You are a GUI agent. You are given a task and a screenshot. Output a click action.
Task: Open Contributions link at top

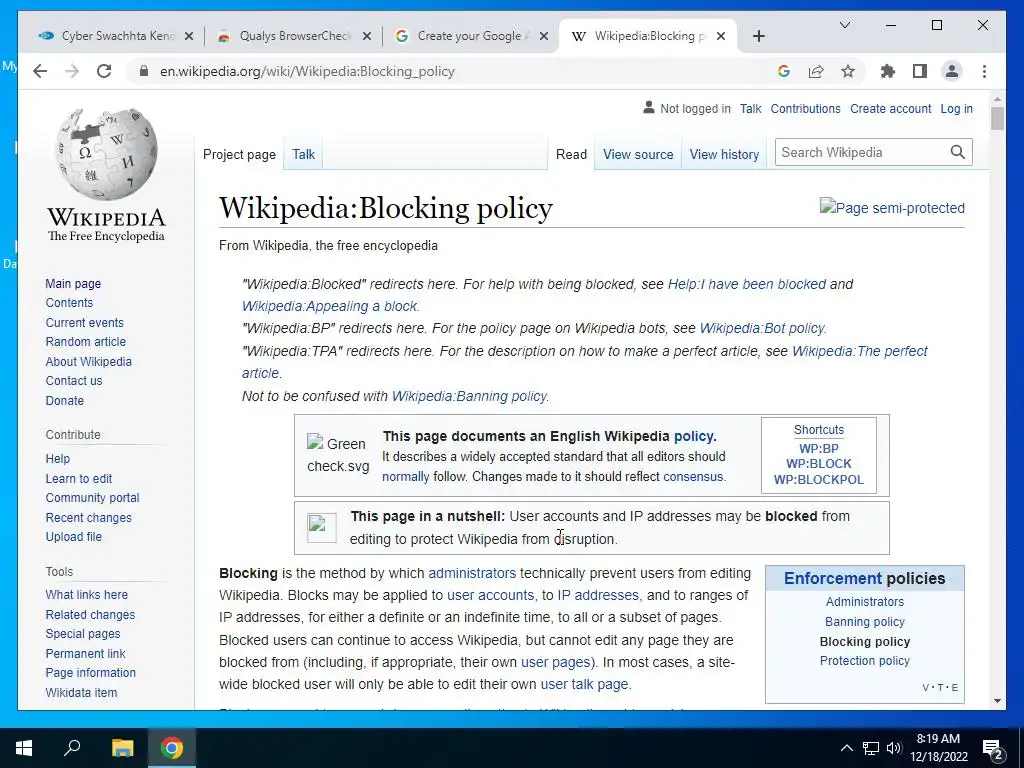click(805, 108)
